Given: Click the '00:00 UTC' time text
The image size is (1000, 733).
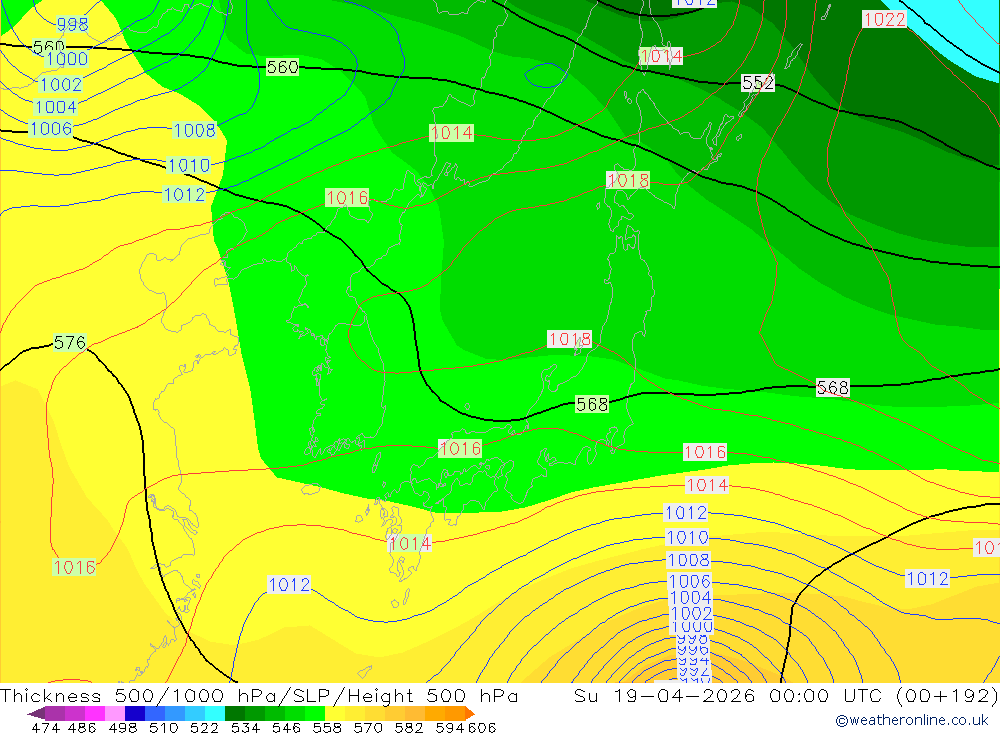Looking at the screenshot, I should point(825,695).
